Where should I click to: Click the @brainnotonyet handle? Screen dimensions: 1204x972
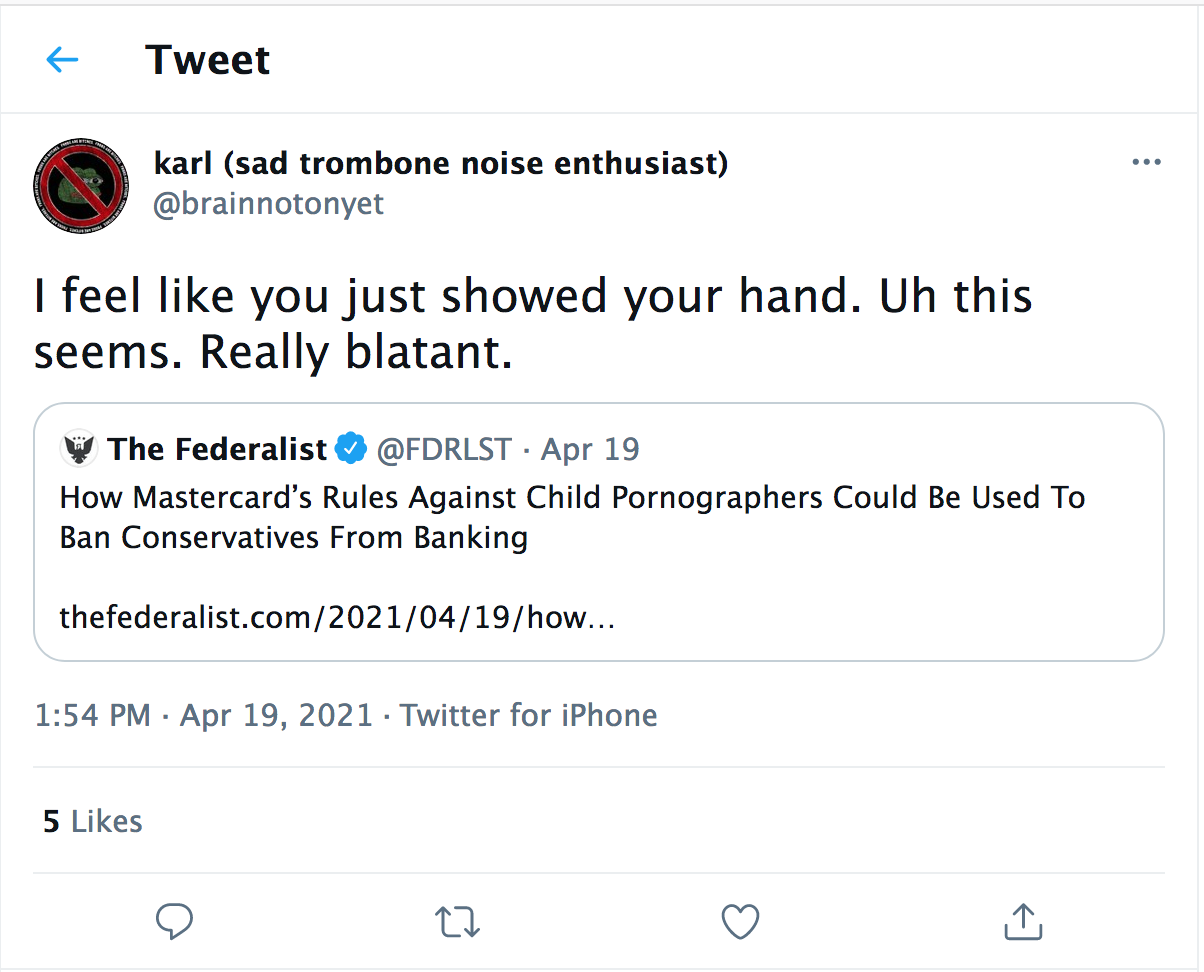[x=269, y=204]
